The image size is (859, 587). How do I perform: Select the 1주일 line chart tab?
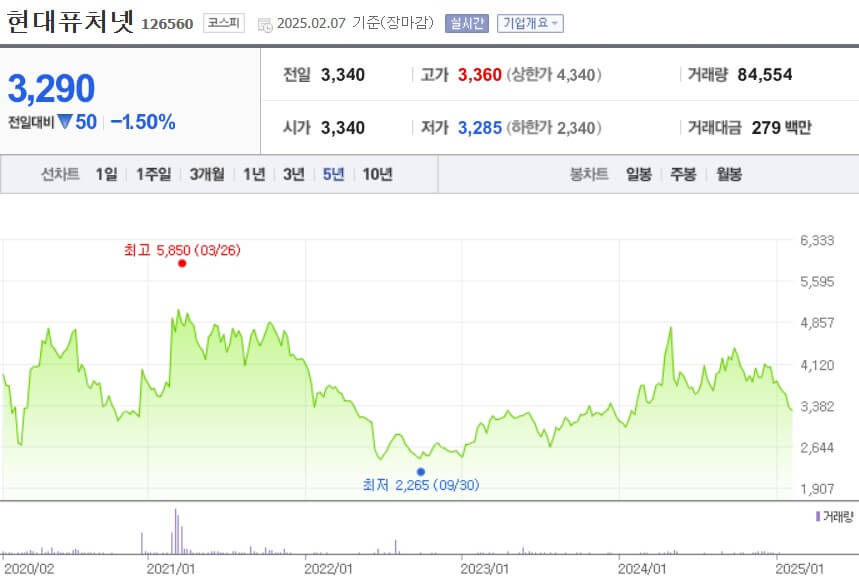coord(153,174)
